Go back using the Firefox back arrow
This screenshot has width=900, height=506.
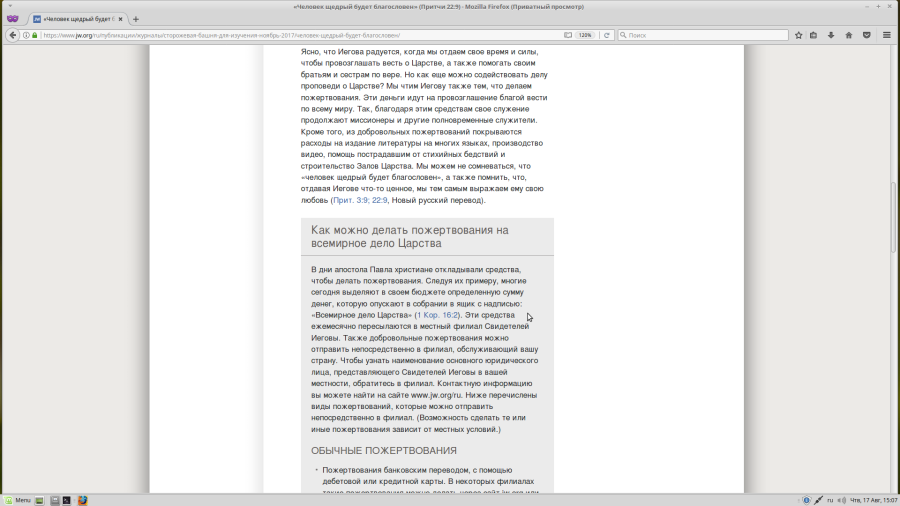[13, 35]
